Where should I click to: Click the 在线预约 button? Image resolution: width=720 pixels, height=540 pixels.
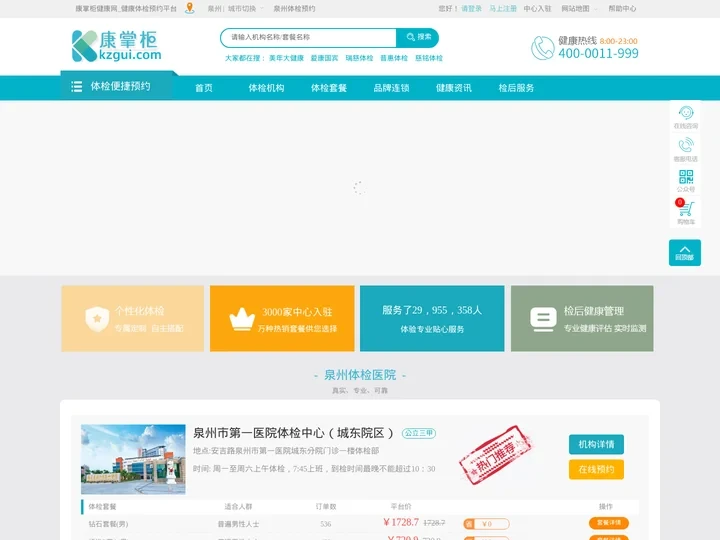point(596,469)
